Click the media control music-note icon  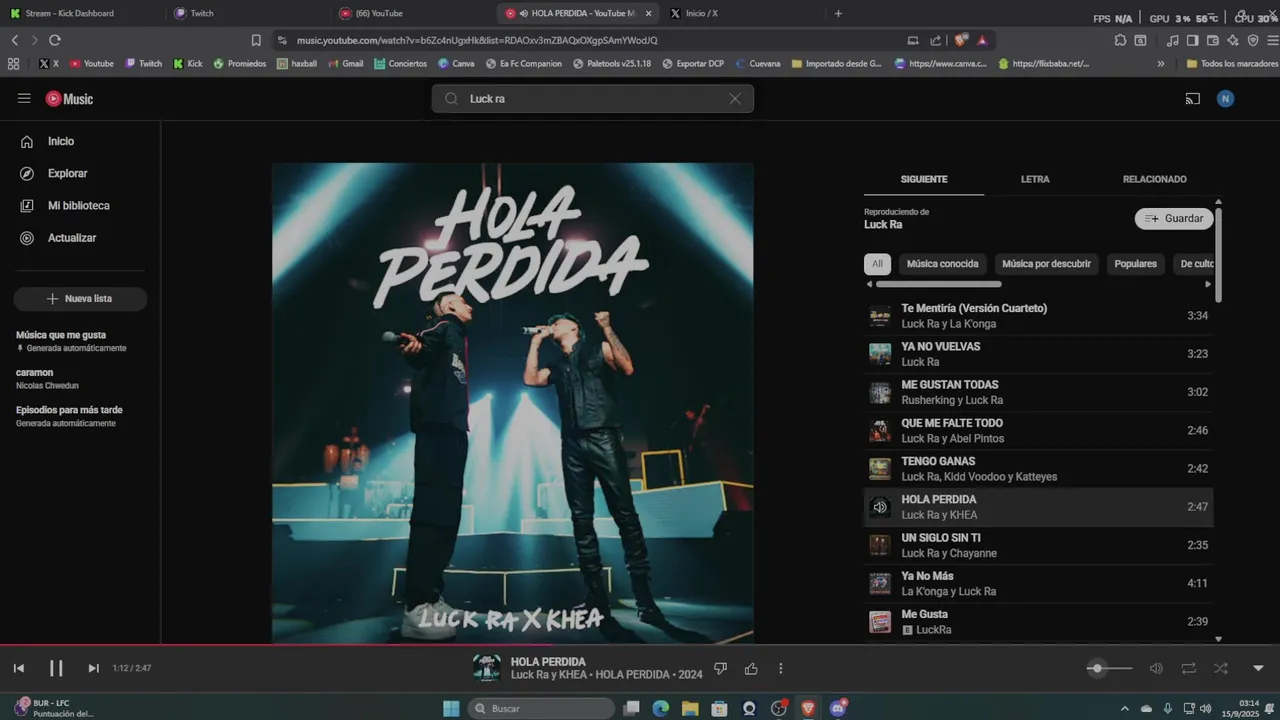coord(1172,40)
